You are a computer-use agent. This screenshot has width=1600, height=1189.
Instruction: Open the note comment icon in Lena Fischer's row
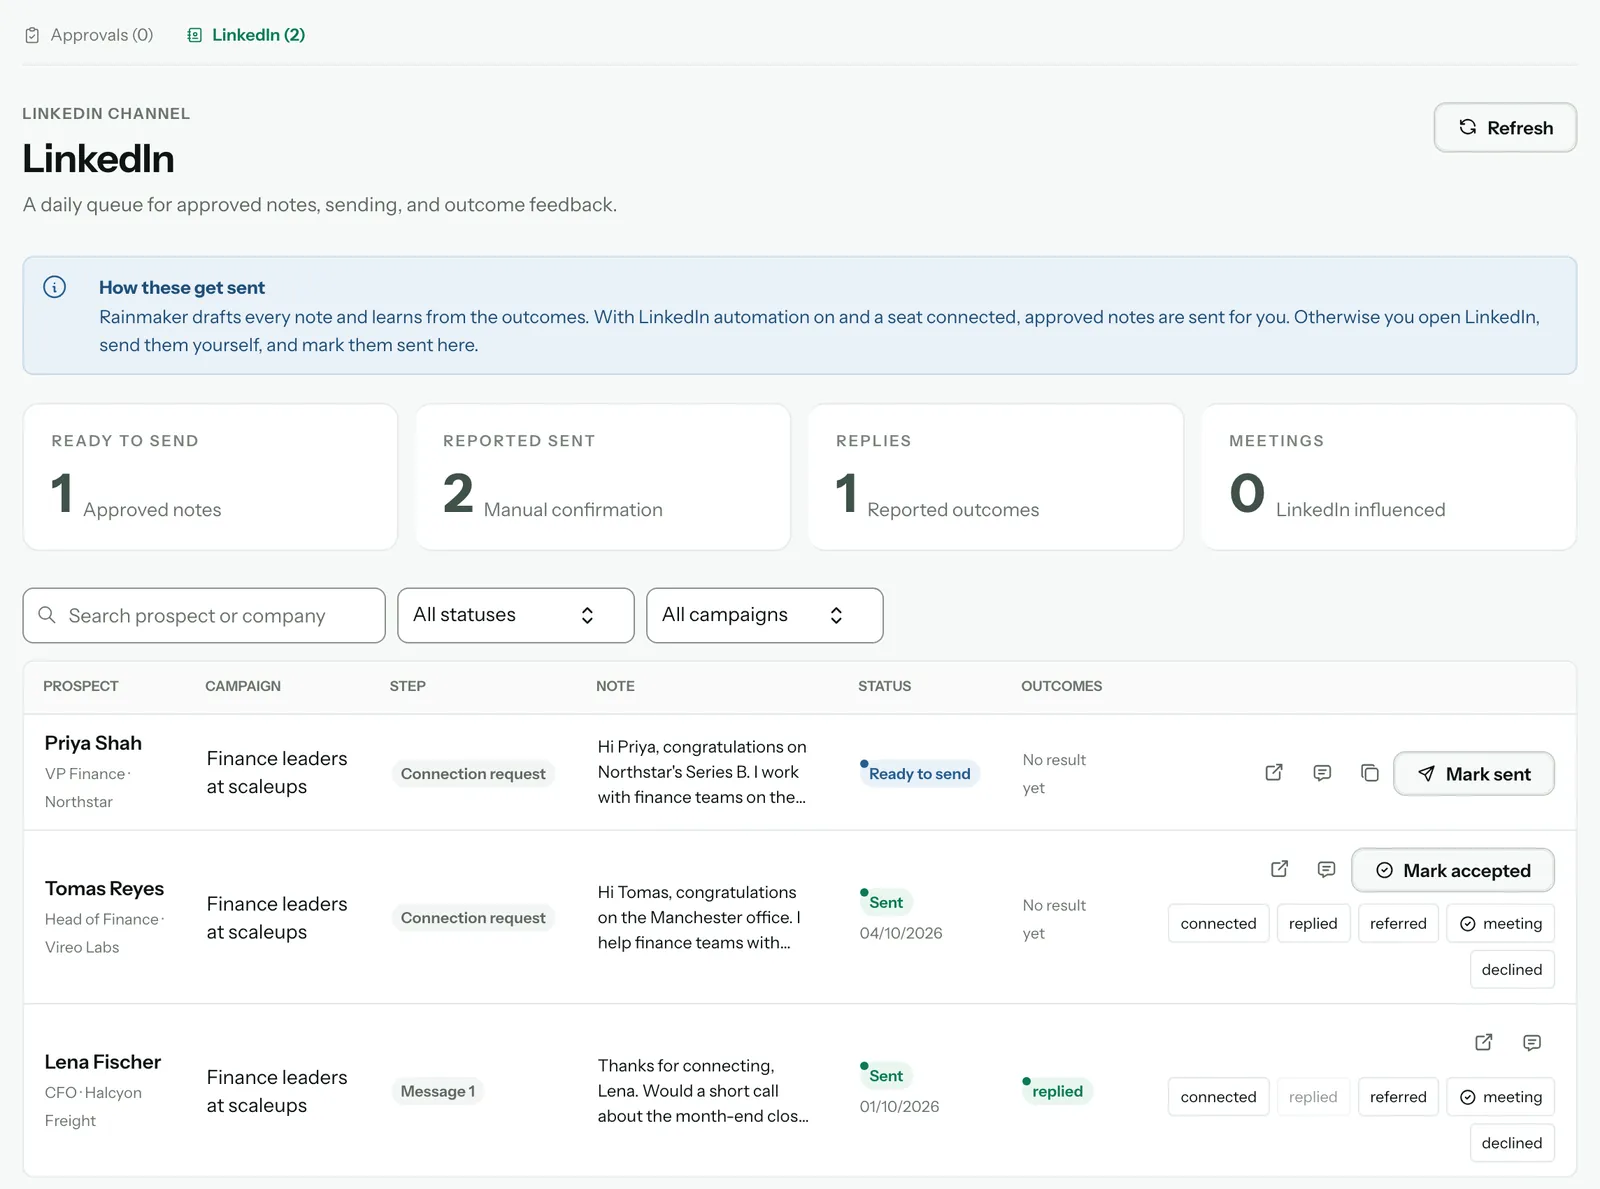(x=1532, y=1042)
